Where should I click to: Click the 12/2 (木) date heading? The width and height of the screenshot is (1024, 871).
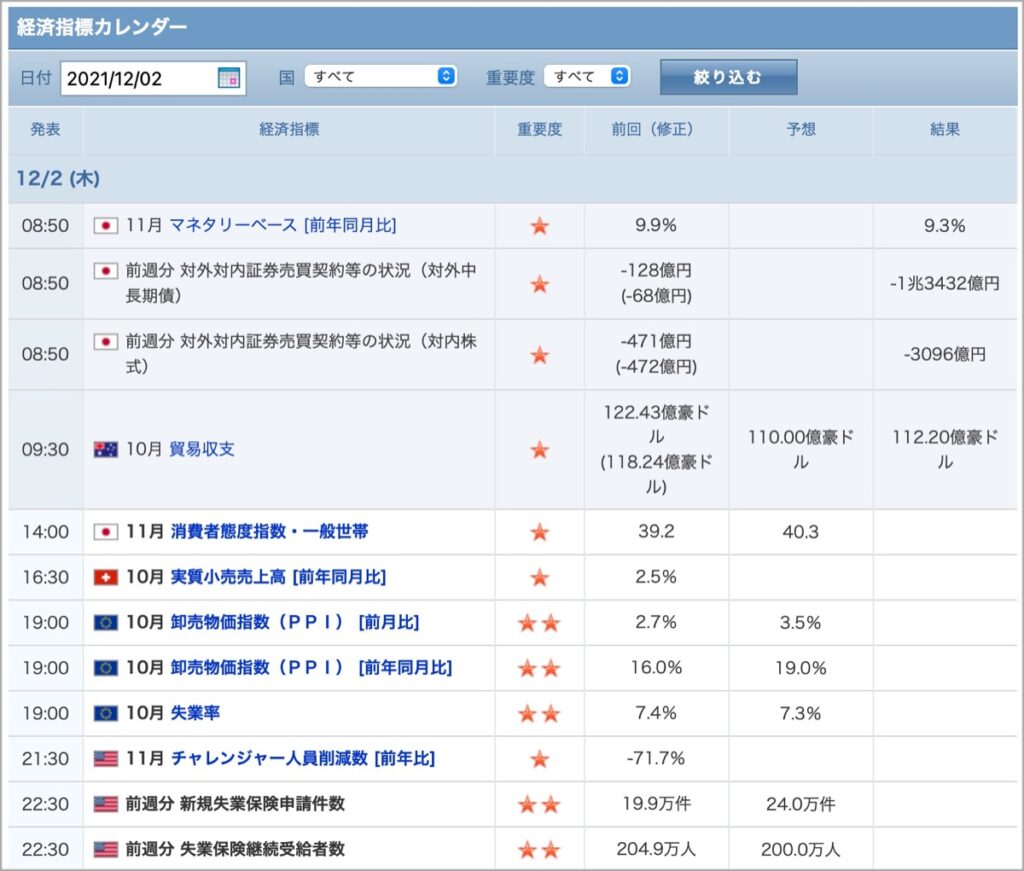58,178
